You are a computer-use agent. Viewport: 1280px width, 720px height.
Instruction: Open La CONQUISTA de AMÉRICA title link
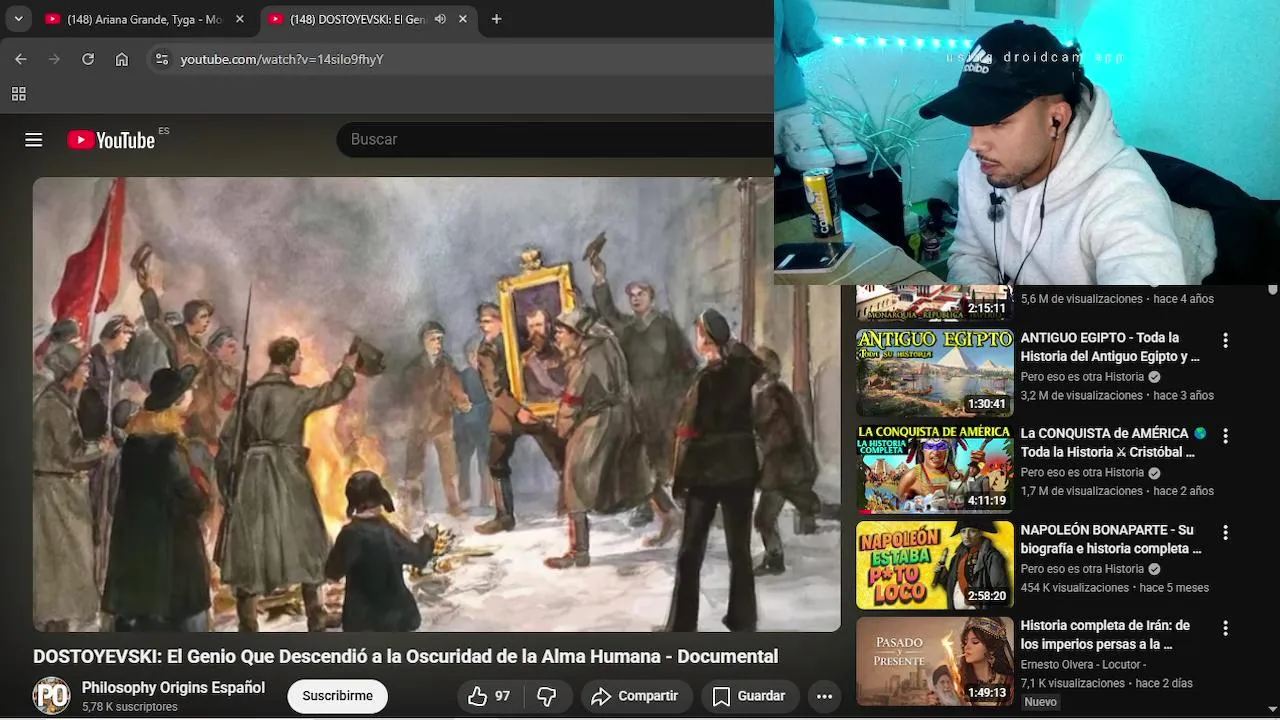pos(1113,443)
